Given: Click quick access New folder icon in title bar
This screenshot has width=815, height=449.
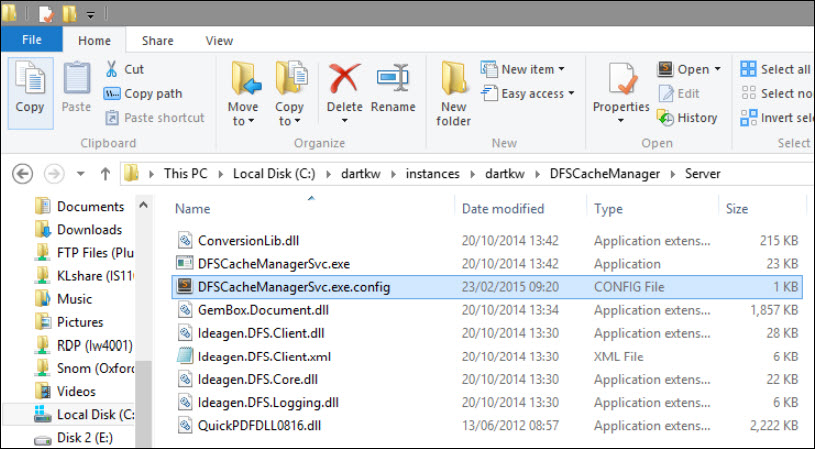Looking at the screenshot, I should point(69,14).
